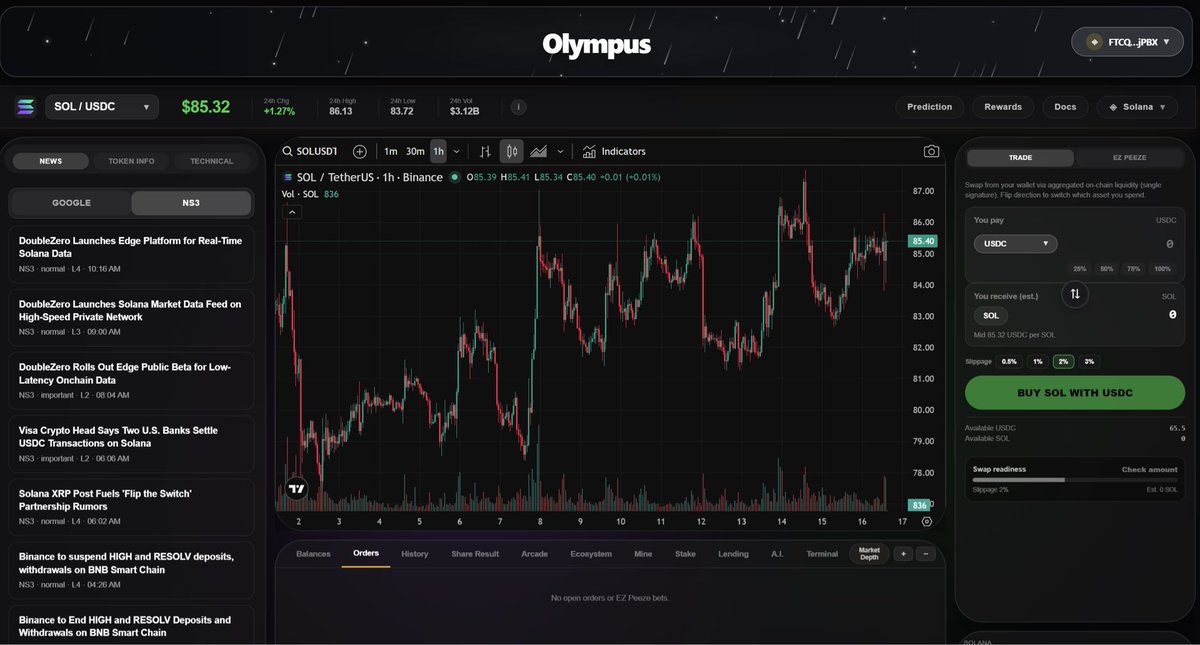
Task: Use 100% of USDC balance
Action: point(1162,269)
